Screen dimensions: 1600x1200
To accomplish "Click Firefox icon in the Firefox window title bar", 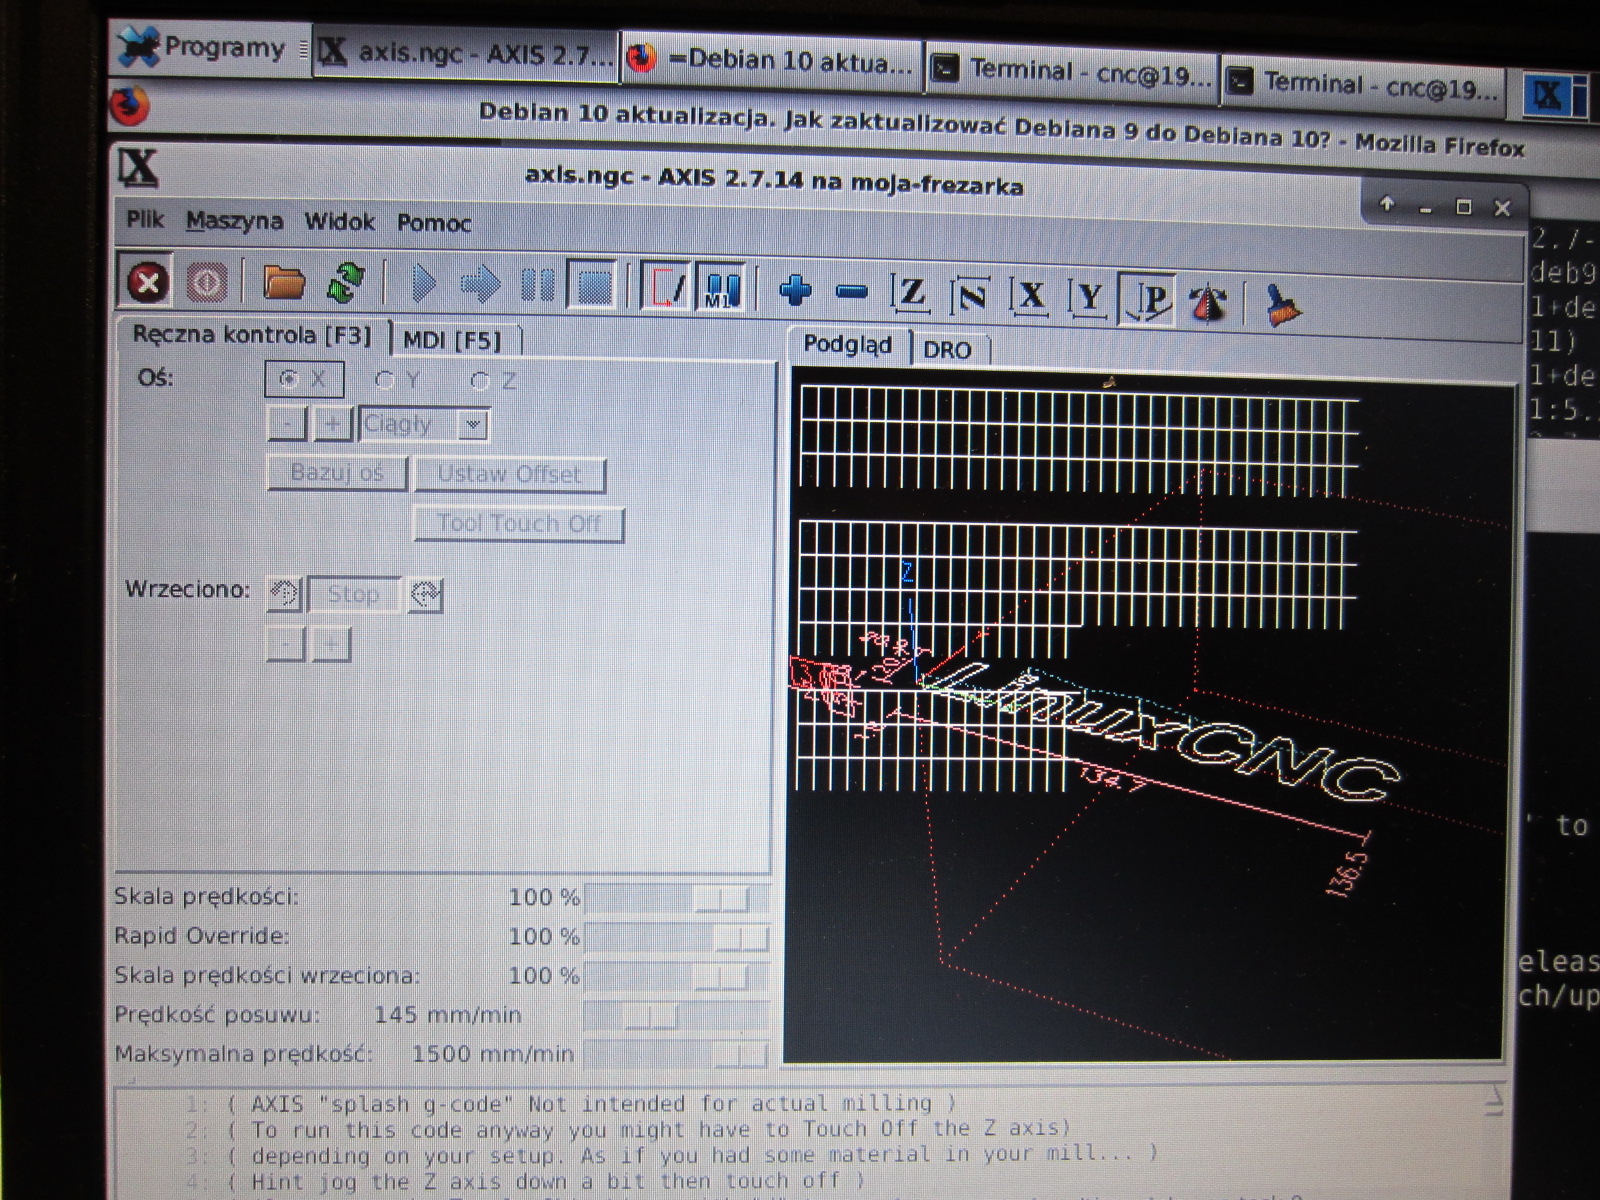I will coord(130,106).
